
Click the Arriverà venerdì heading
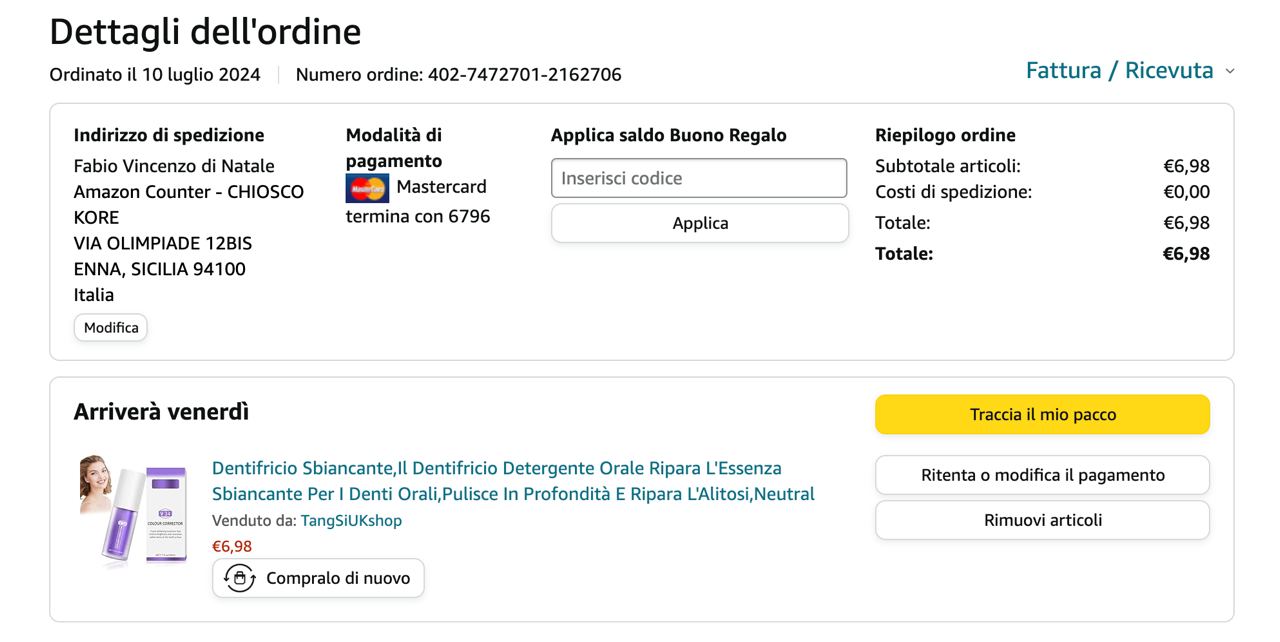click(161, 411)
